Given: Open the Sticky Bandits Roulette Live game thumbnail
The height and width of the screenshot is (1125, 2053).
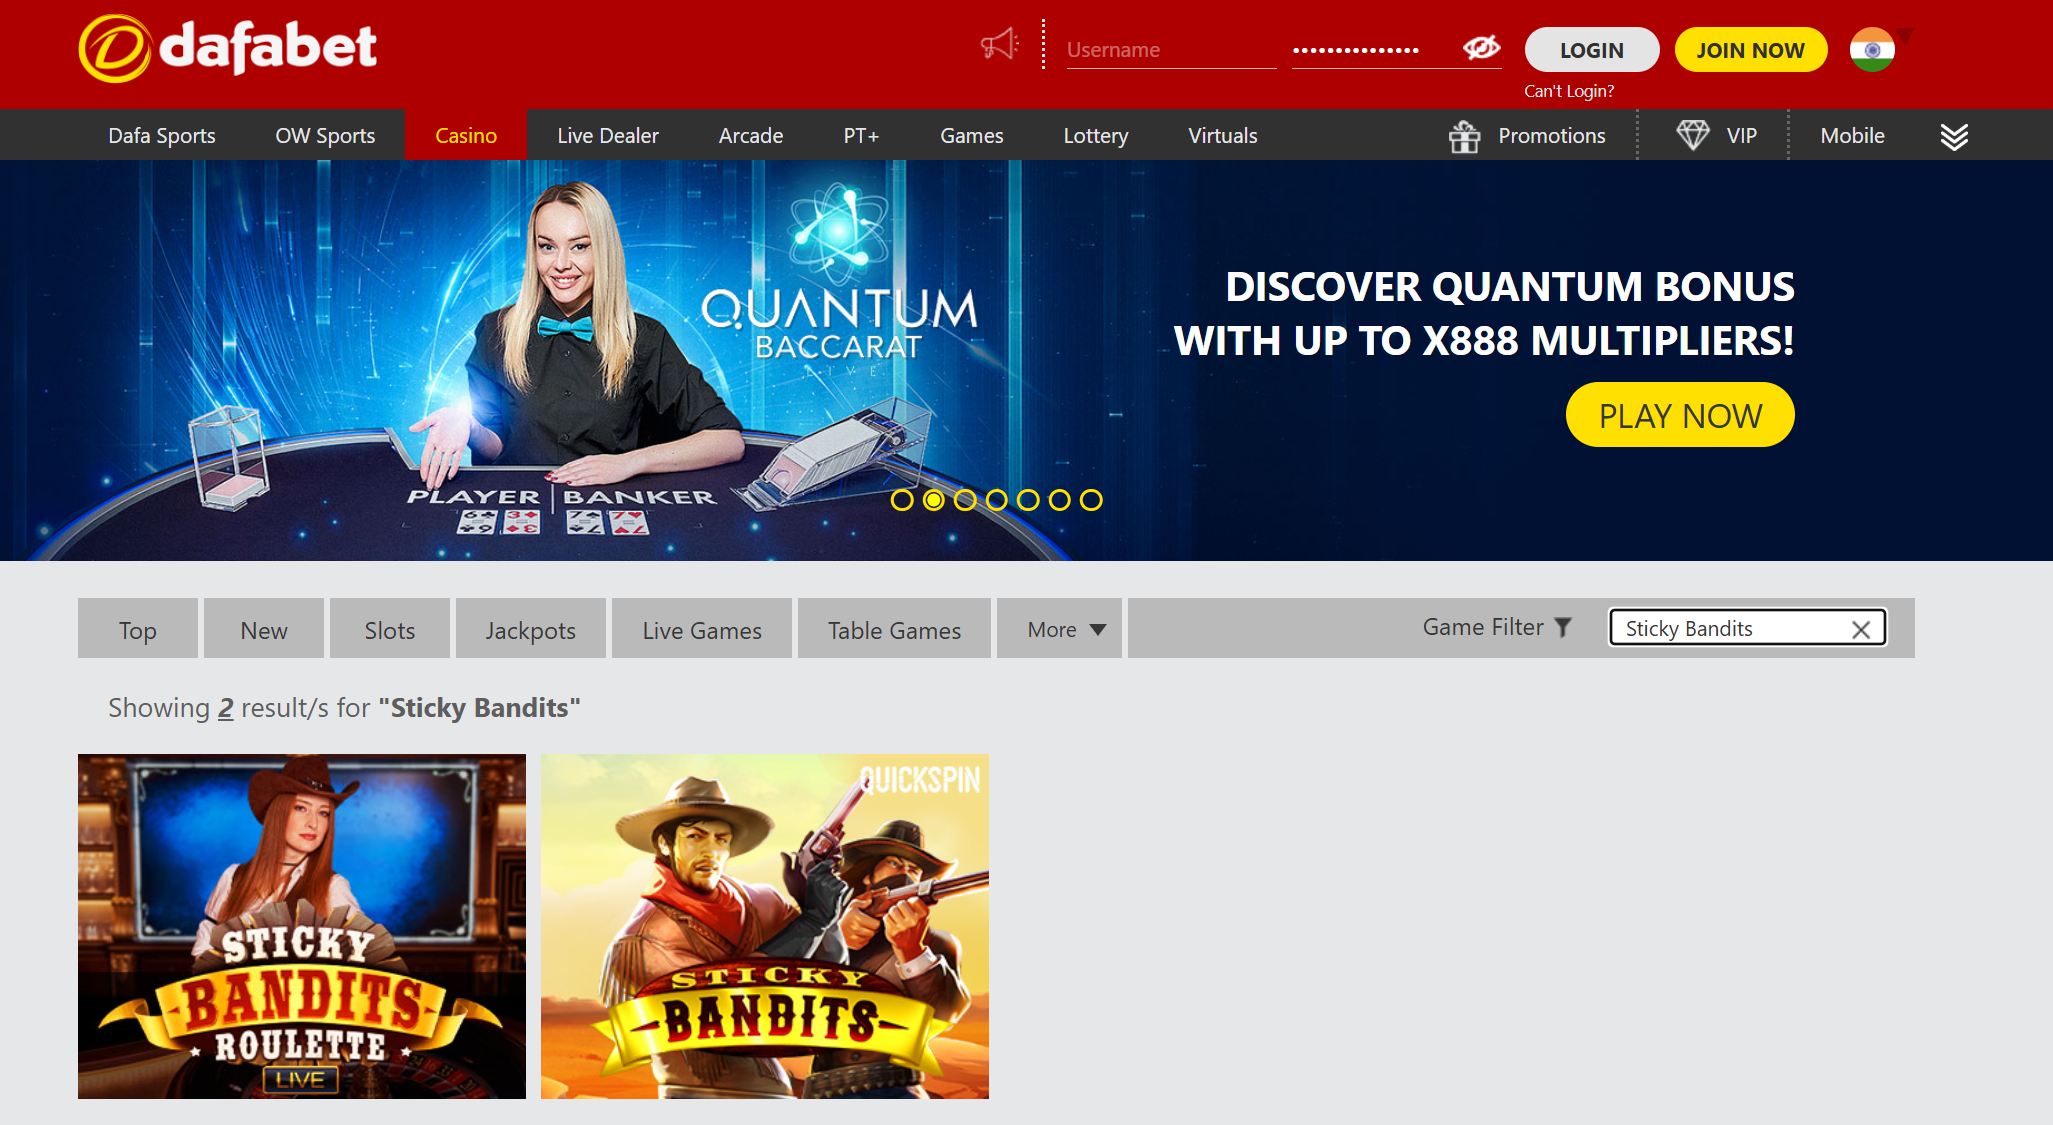Looking at the screenshot, I should click(x=301, y=925).
